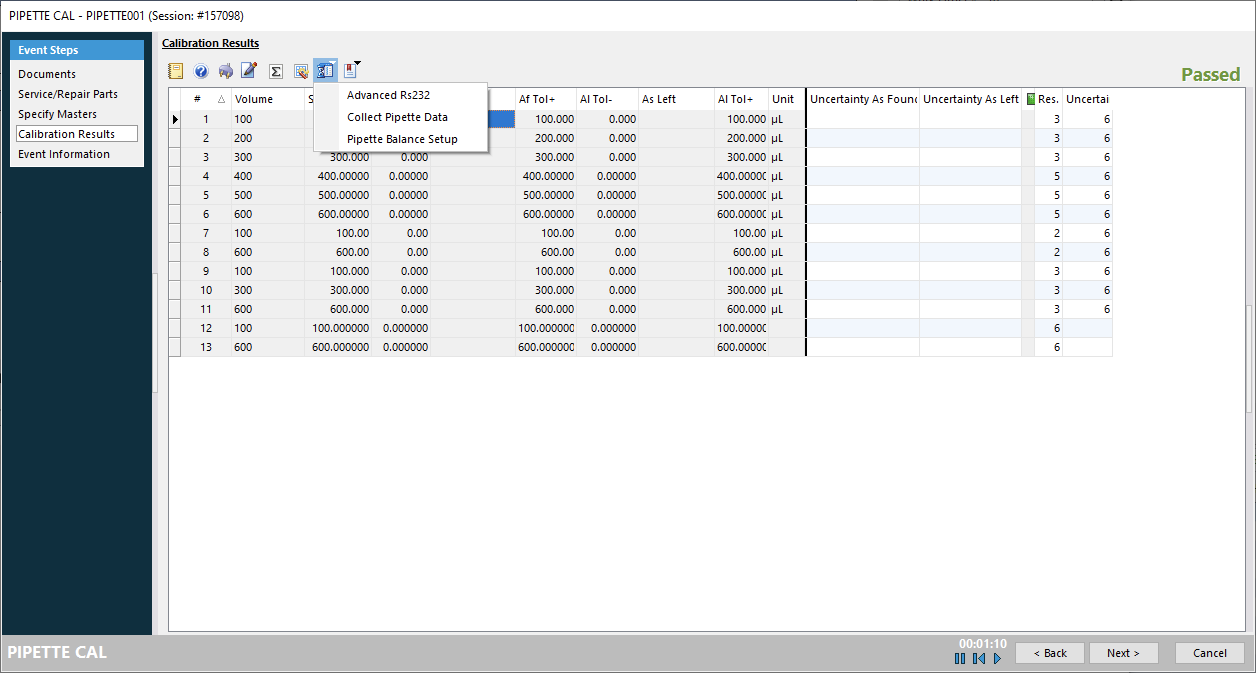Toggle the pipette data collection dropdown button

pyautogui.click(x=325, y=70)
